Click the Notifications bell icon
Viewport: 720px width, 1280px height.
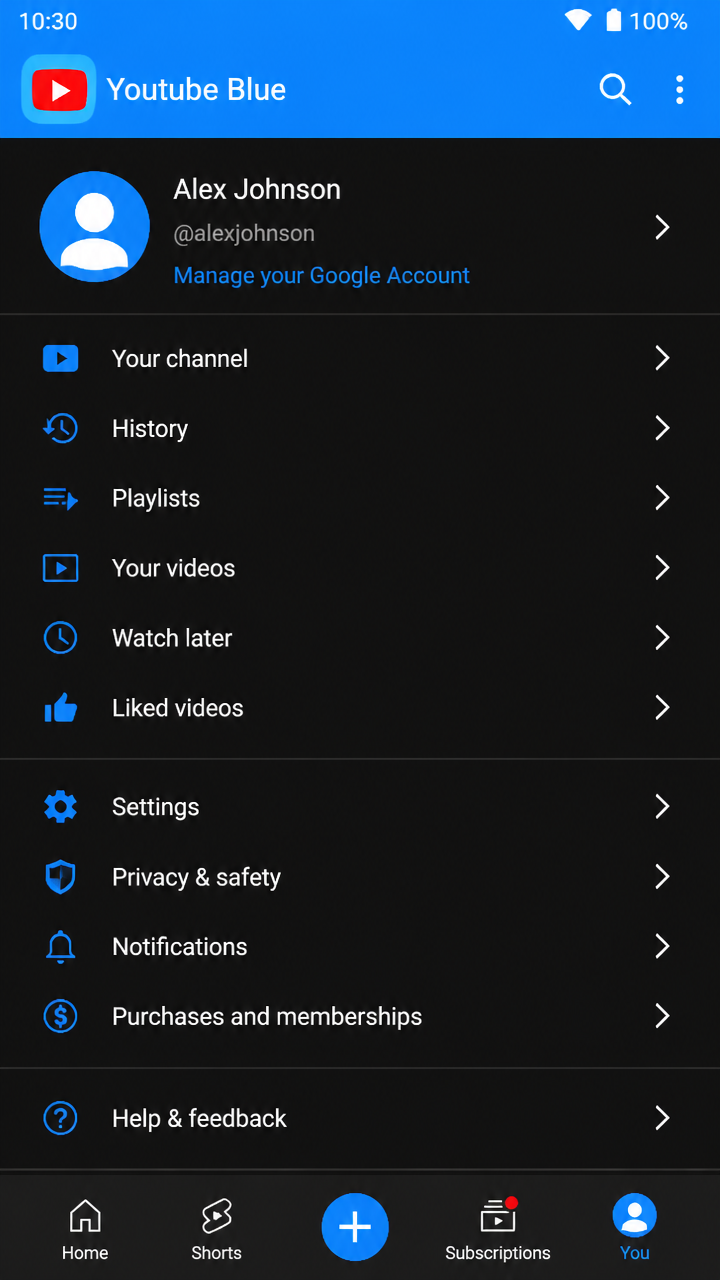[61, 947]
